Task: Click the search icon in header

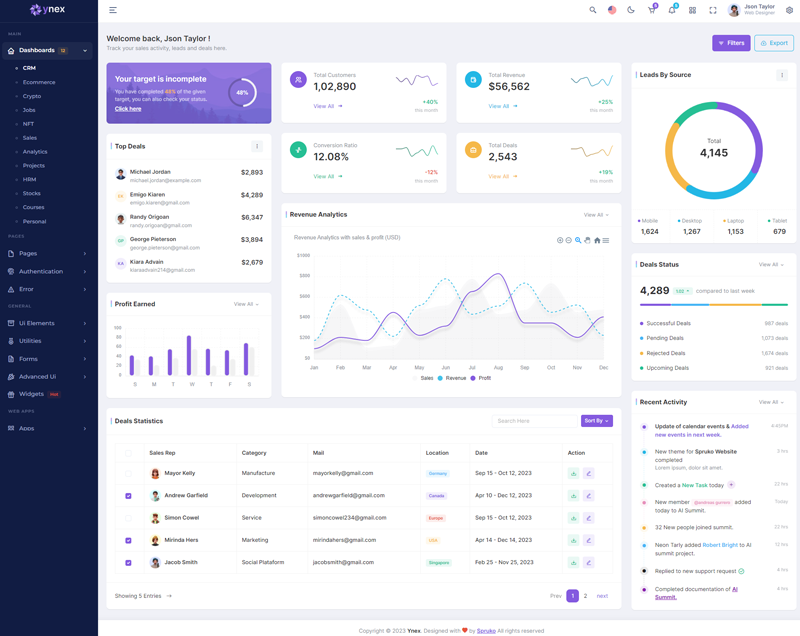Action: (x=592, y=10)
